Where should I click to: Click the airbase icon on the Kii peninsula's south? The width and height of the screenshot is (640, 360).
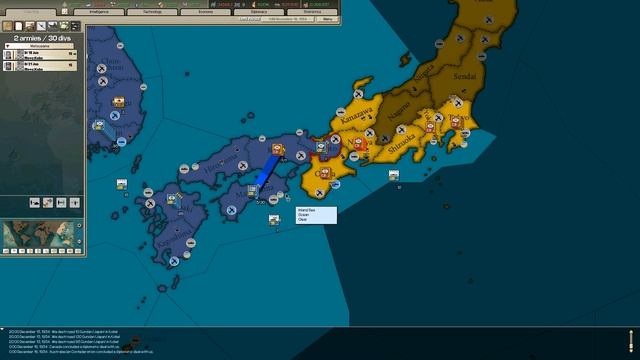(x=320, y=193)
